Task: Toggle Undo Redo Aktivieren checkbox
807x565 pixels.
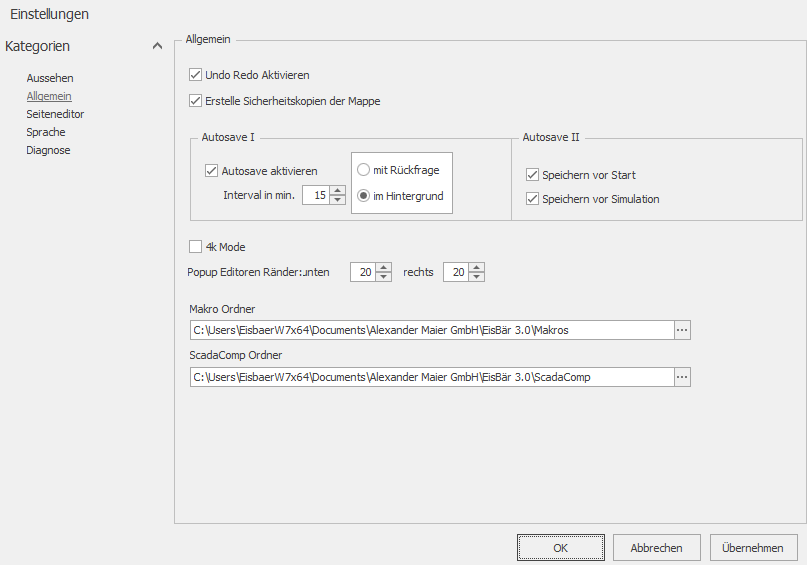Action: click(x=195, y=75)
